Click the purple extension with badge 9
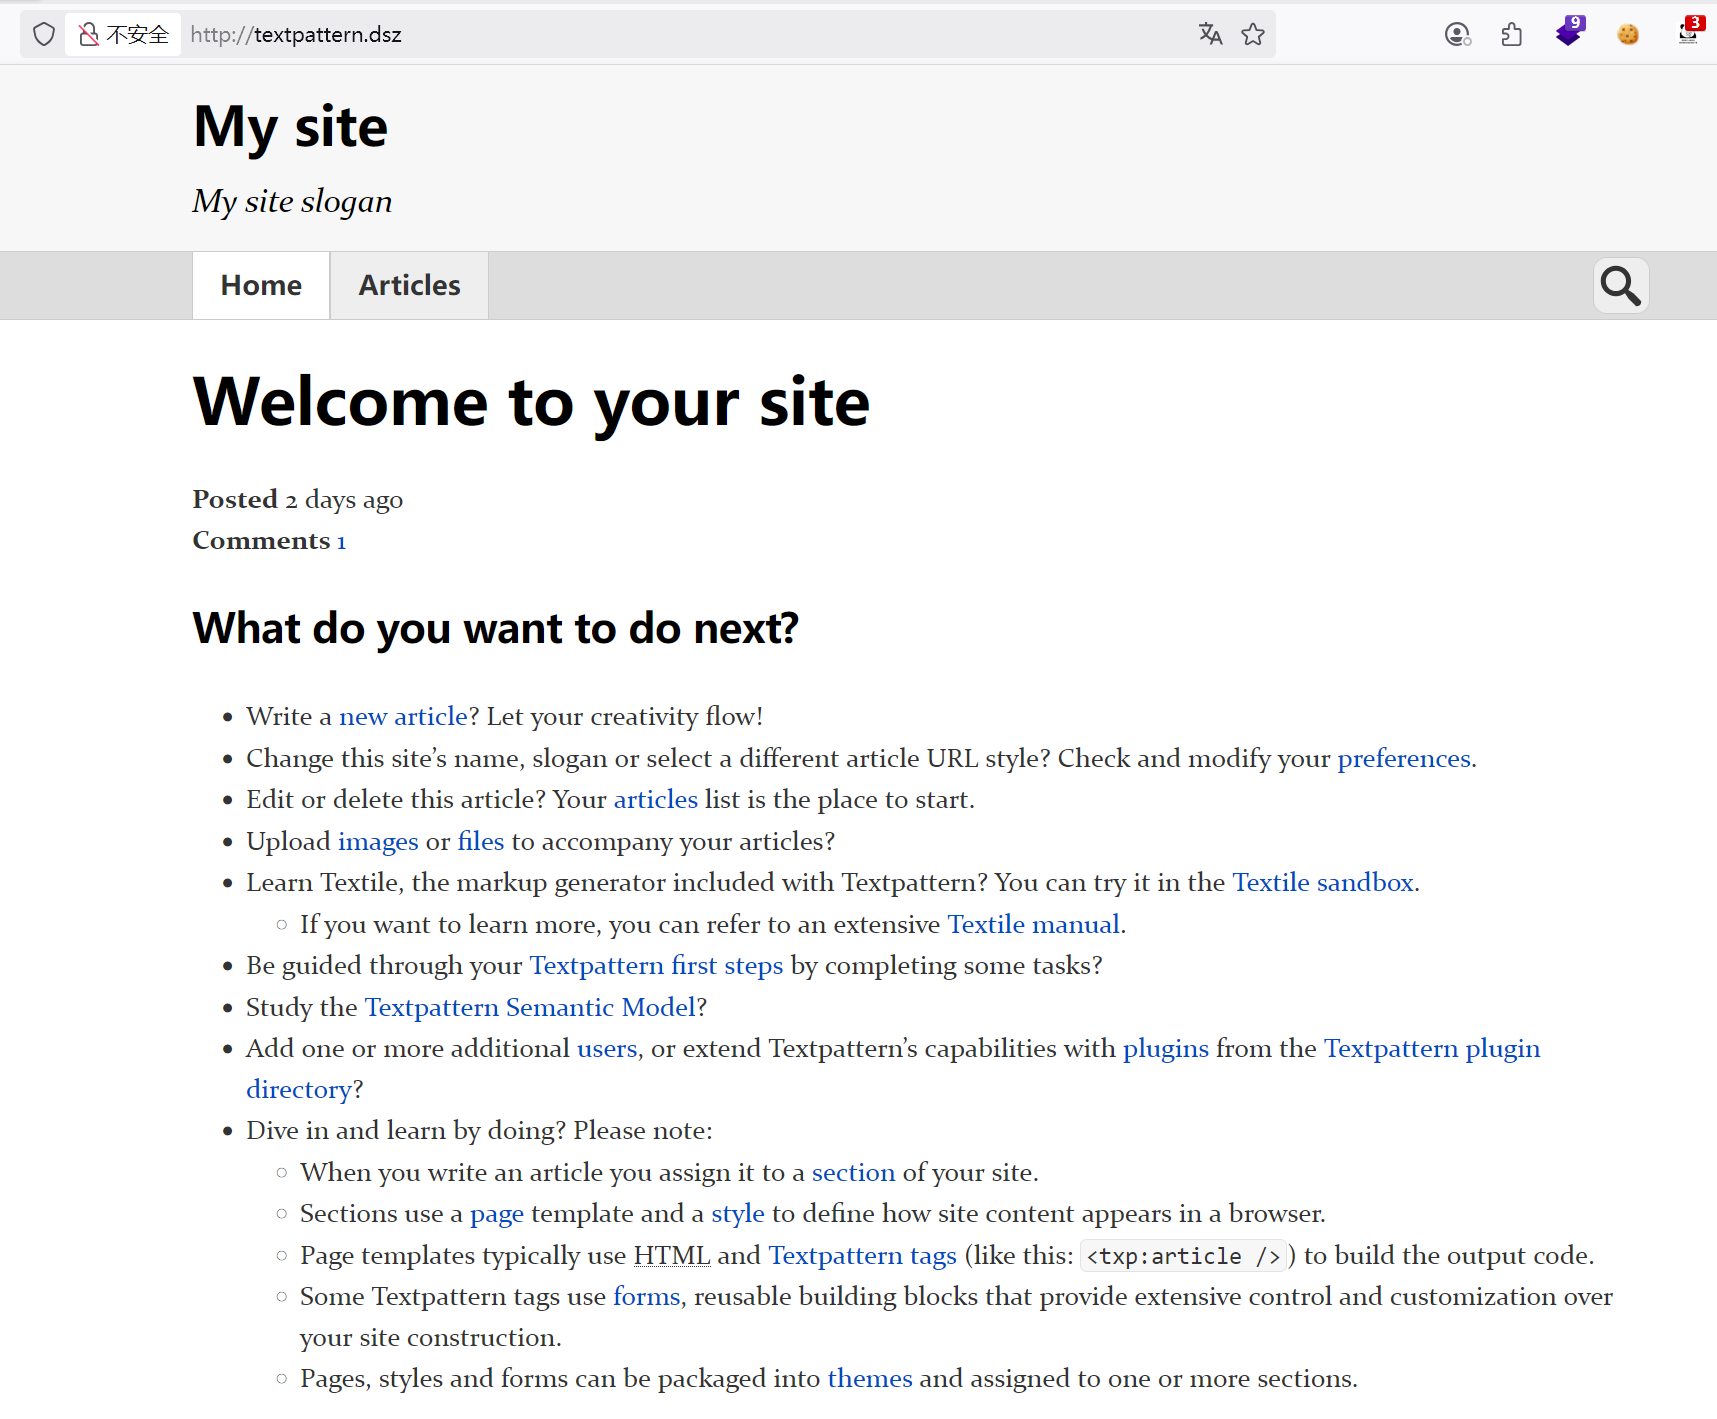 (1569, 33)
